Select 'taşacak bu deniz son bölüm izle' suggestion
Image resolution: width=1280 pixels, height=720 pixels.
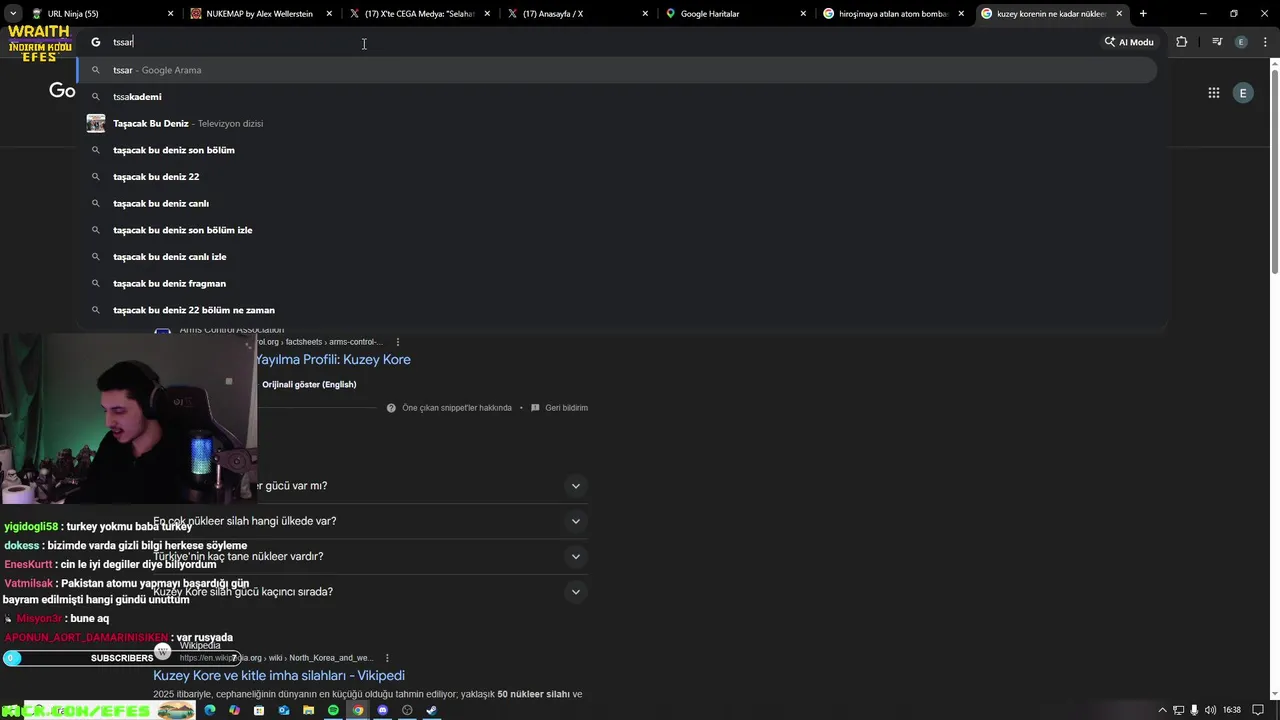(x=618, y=230)
